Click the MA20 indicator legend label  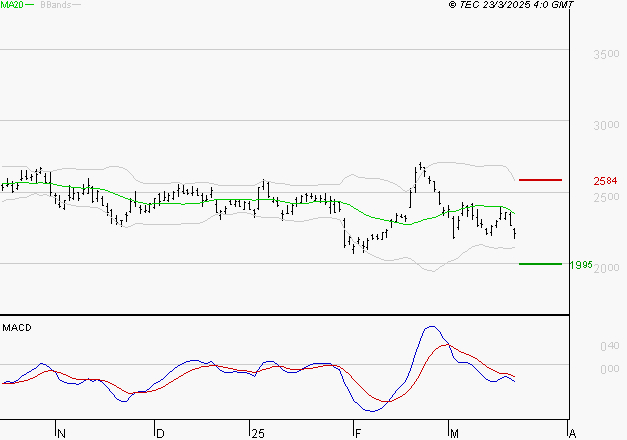(12, 5)
